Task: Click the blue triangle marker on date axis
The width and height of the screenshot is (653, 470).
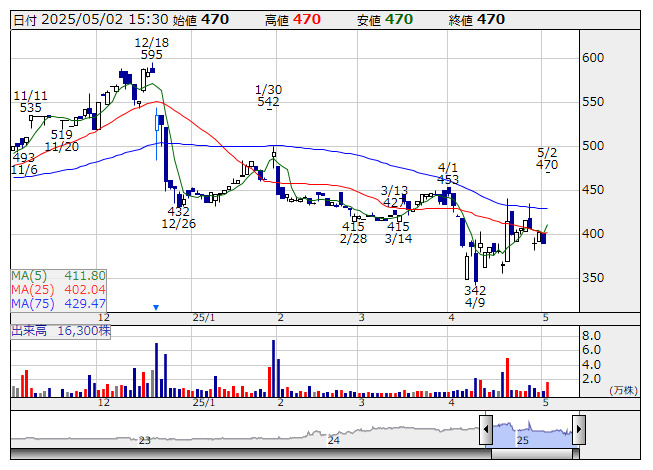Action: 156,308
